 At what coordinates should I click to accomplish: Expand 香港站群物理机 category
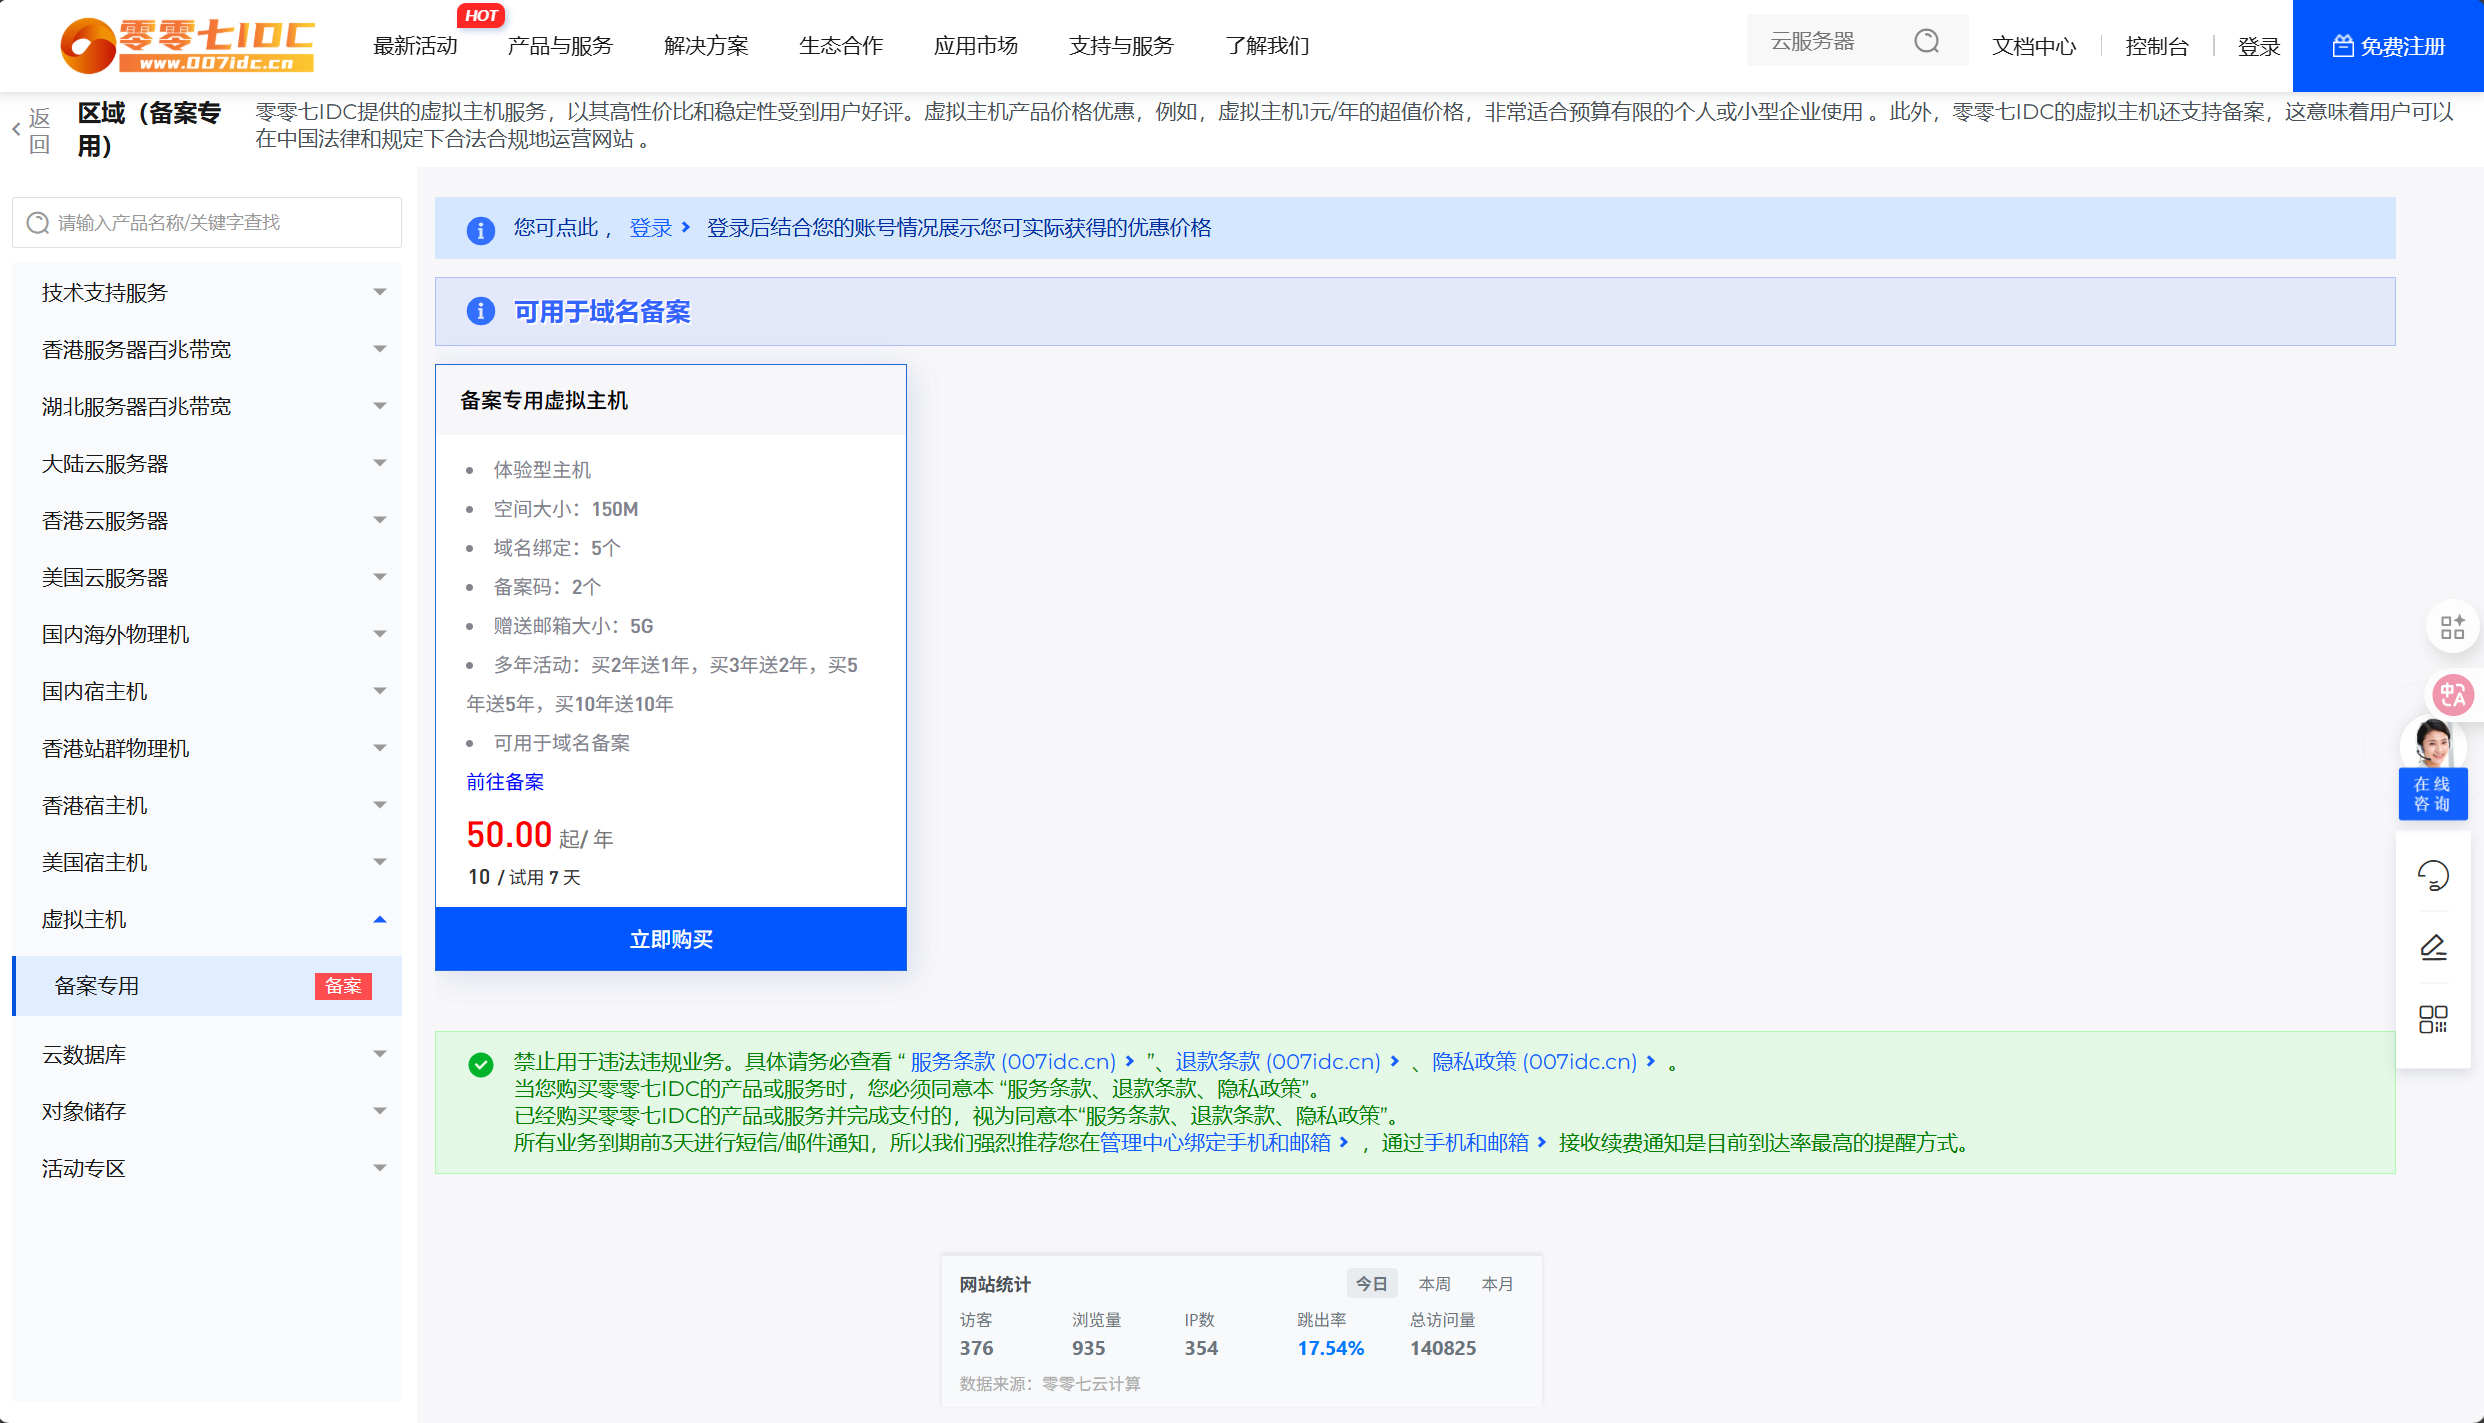207,748
